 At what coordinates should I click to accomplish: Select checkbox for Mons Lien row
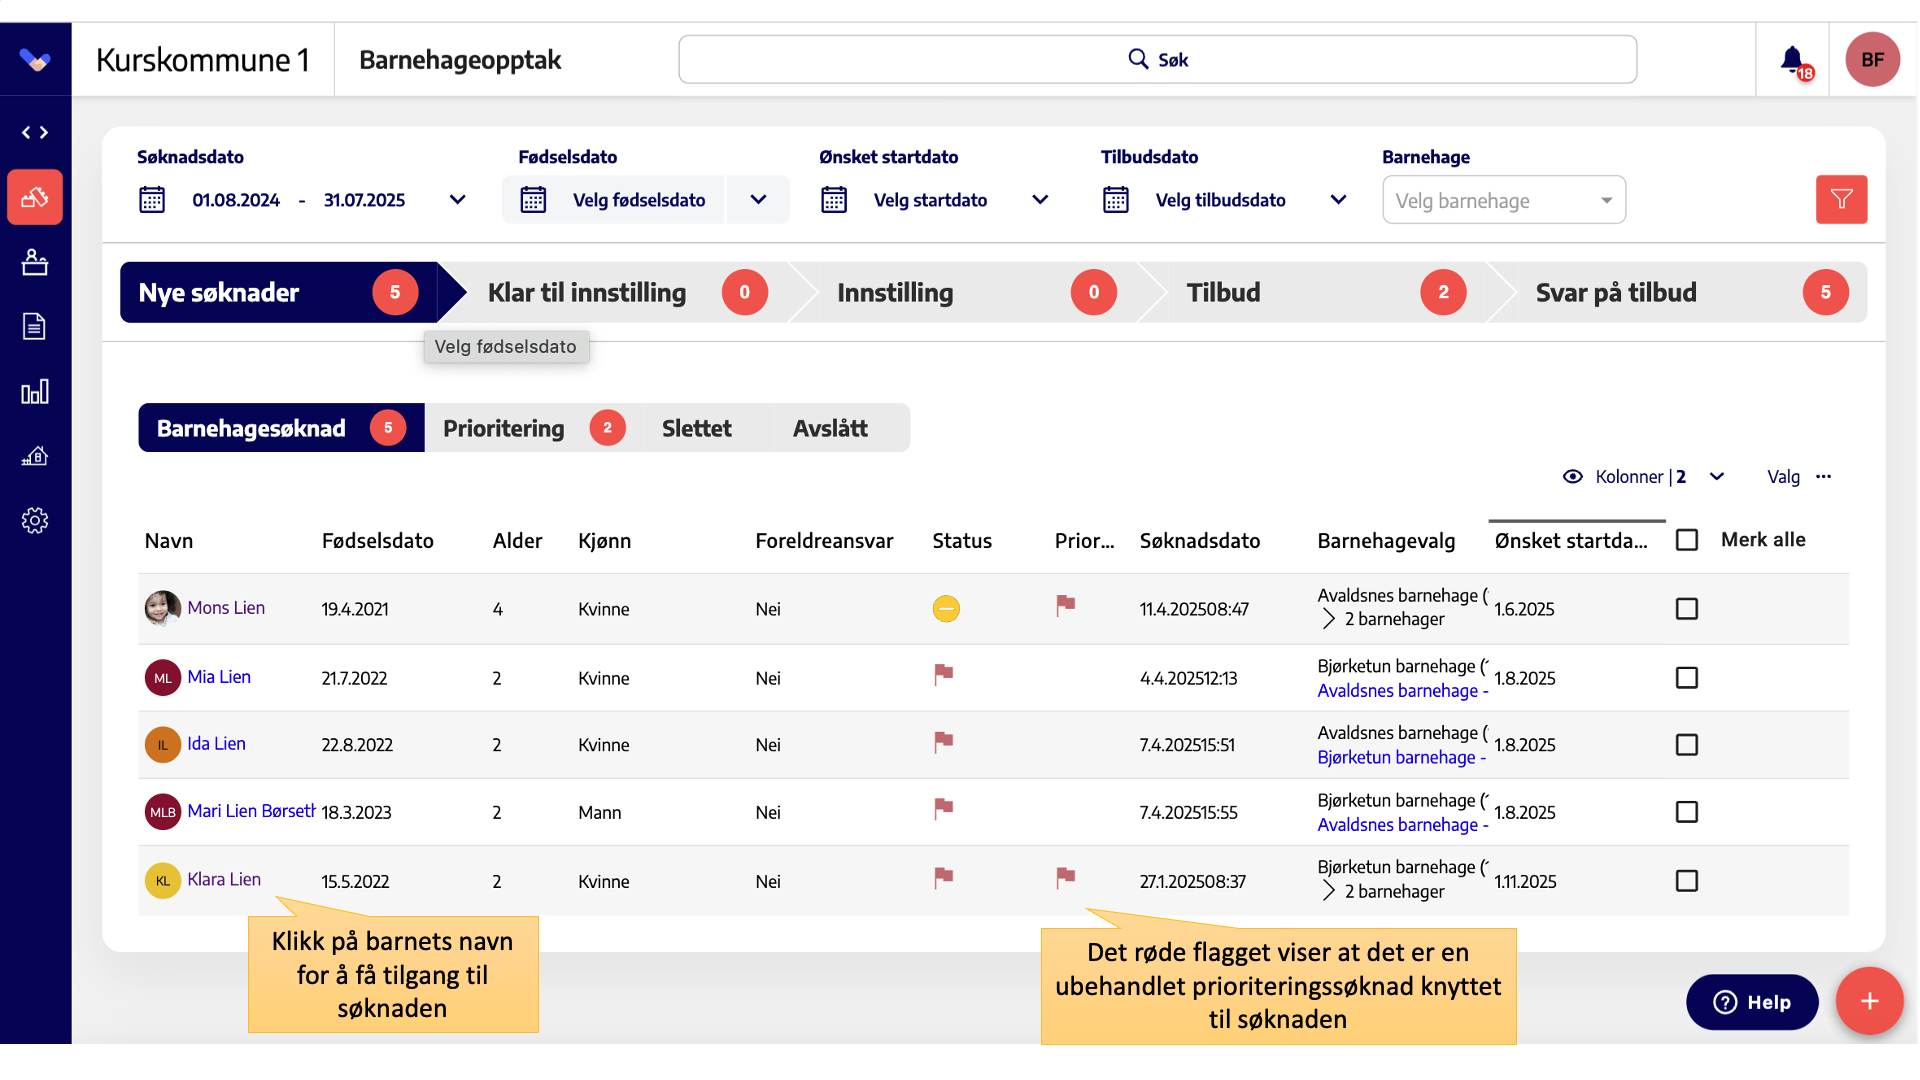pyautogui.click(x=1687, y=609)
